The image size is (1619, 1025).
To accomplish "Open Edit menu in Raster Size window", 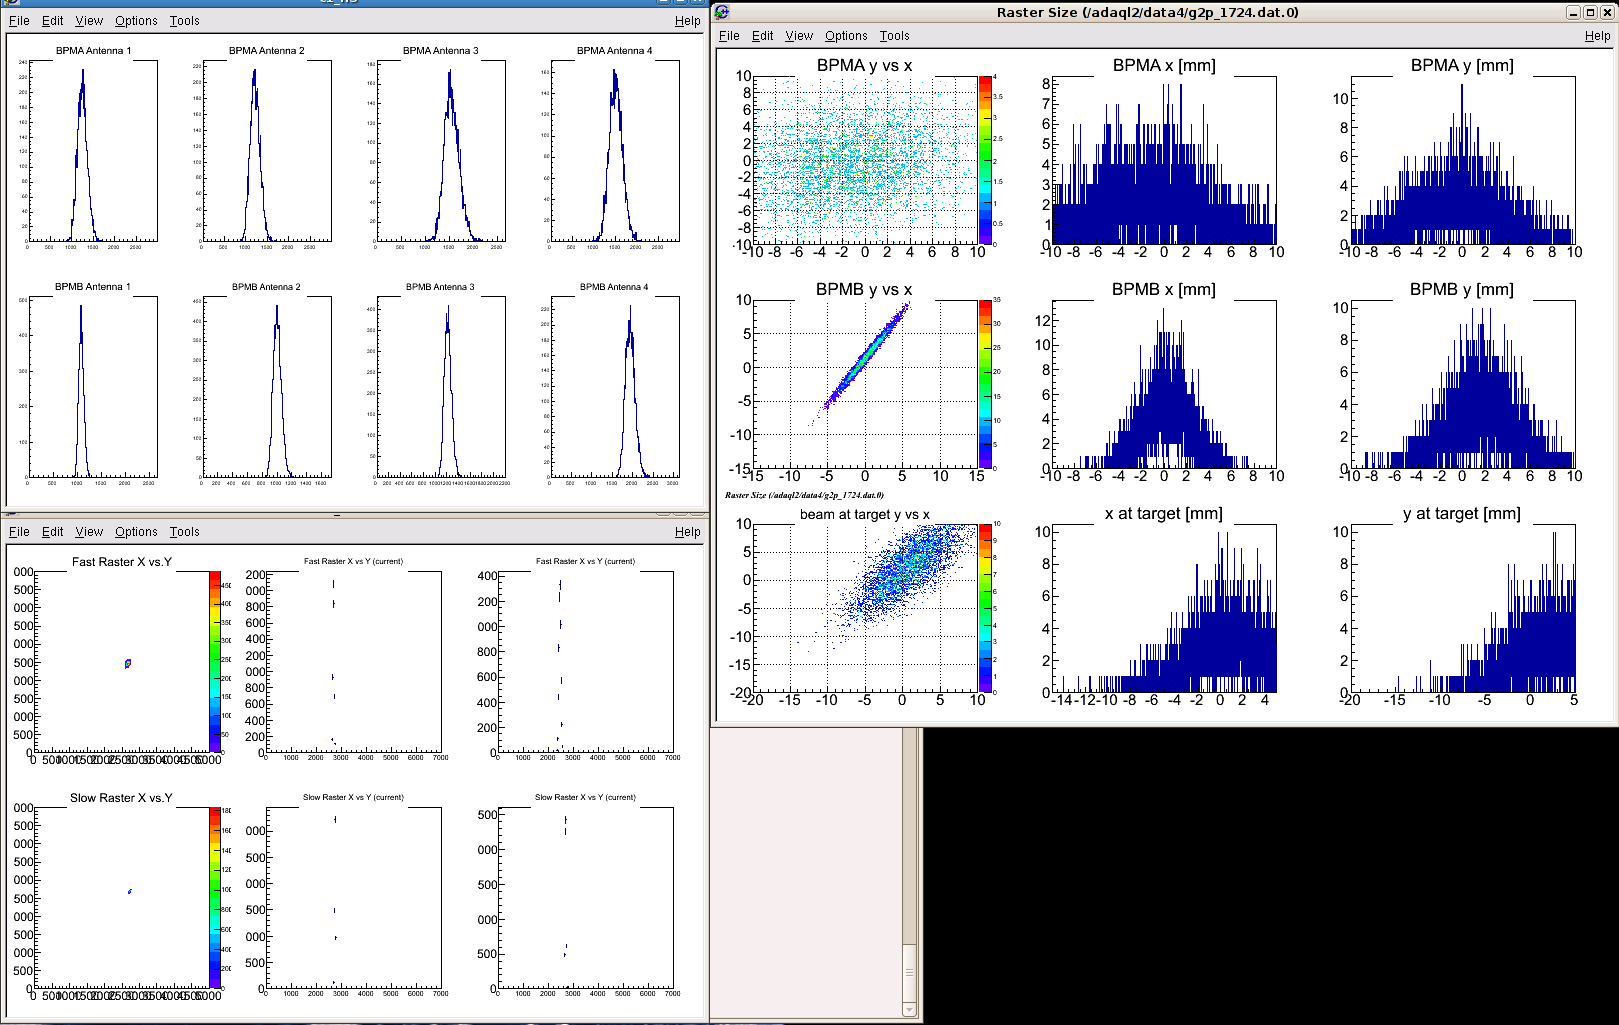I will pyautogui.click(x=763, y=35).
